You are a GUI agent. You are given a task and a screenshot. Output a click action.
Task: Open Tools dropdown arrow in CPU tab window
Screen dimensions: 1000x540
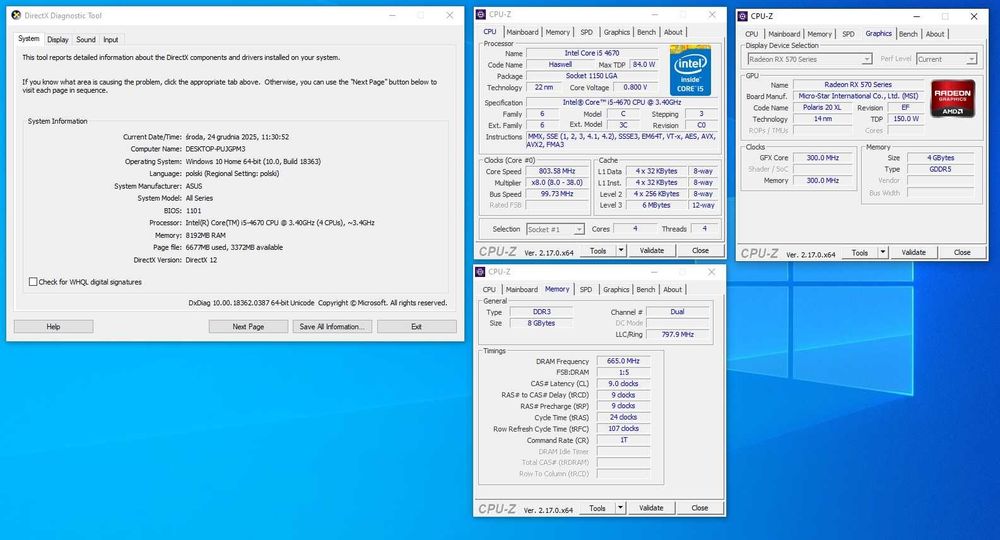tap(621, 251)
